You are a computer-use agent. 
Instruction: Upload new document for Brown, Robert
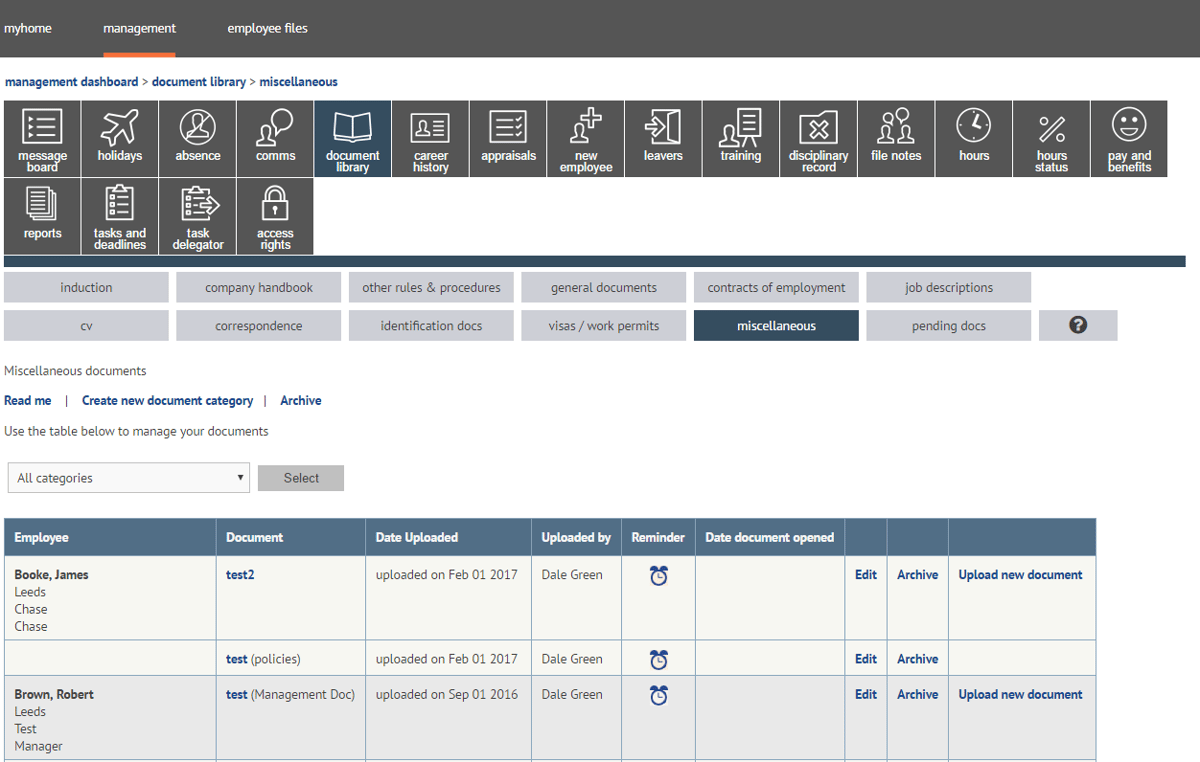[x=1020, y=694]
